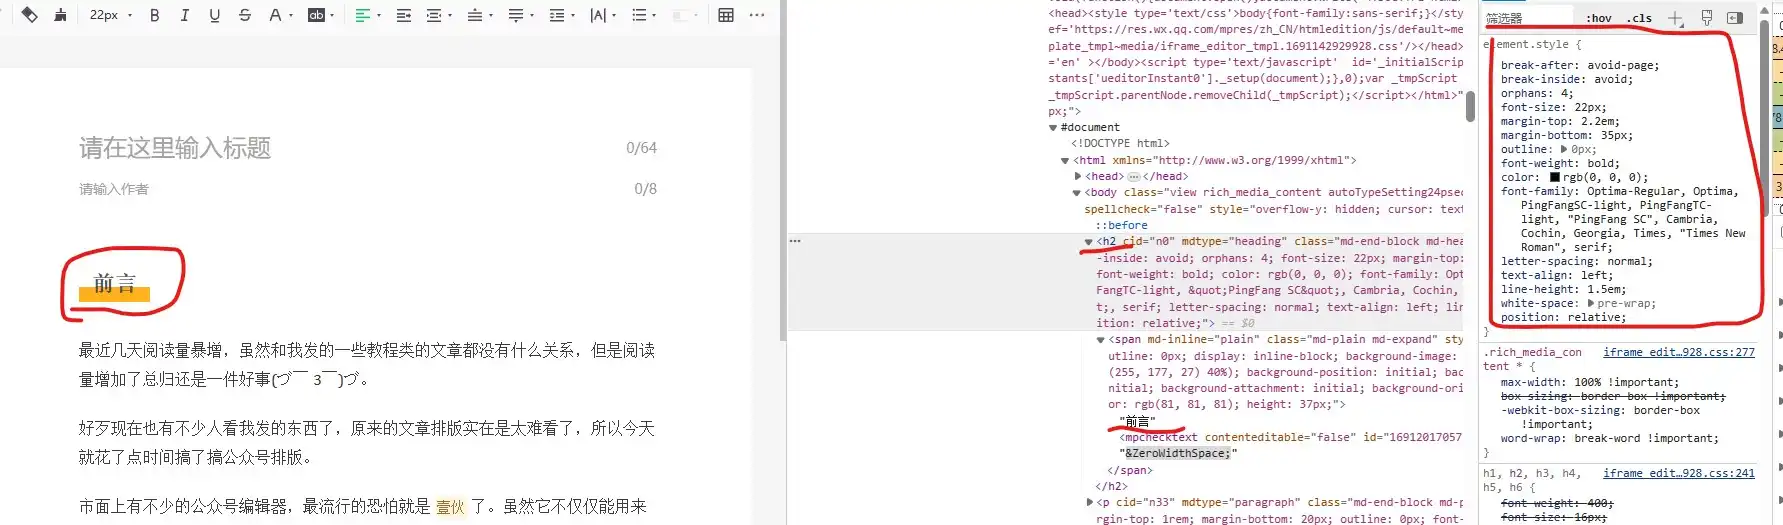Expand the p cid n33 paragraph node
The image size is (1783, 525).
(x=1089, y=502)
